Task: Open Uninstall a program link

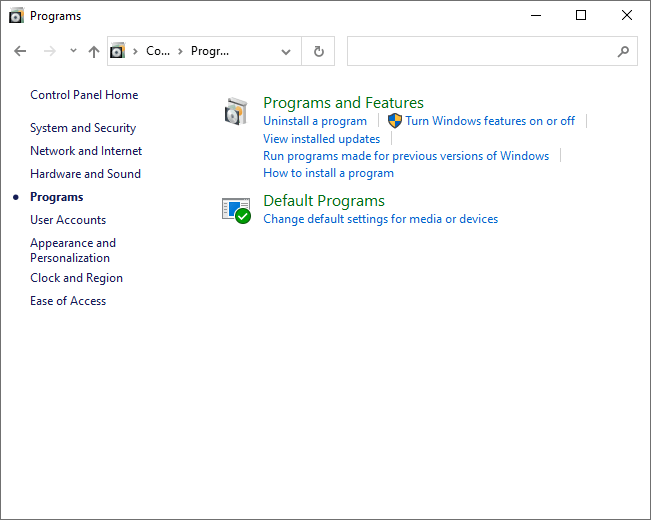Action: point(315,121)
